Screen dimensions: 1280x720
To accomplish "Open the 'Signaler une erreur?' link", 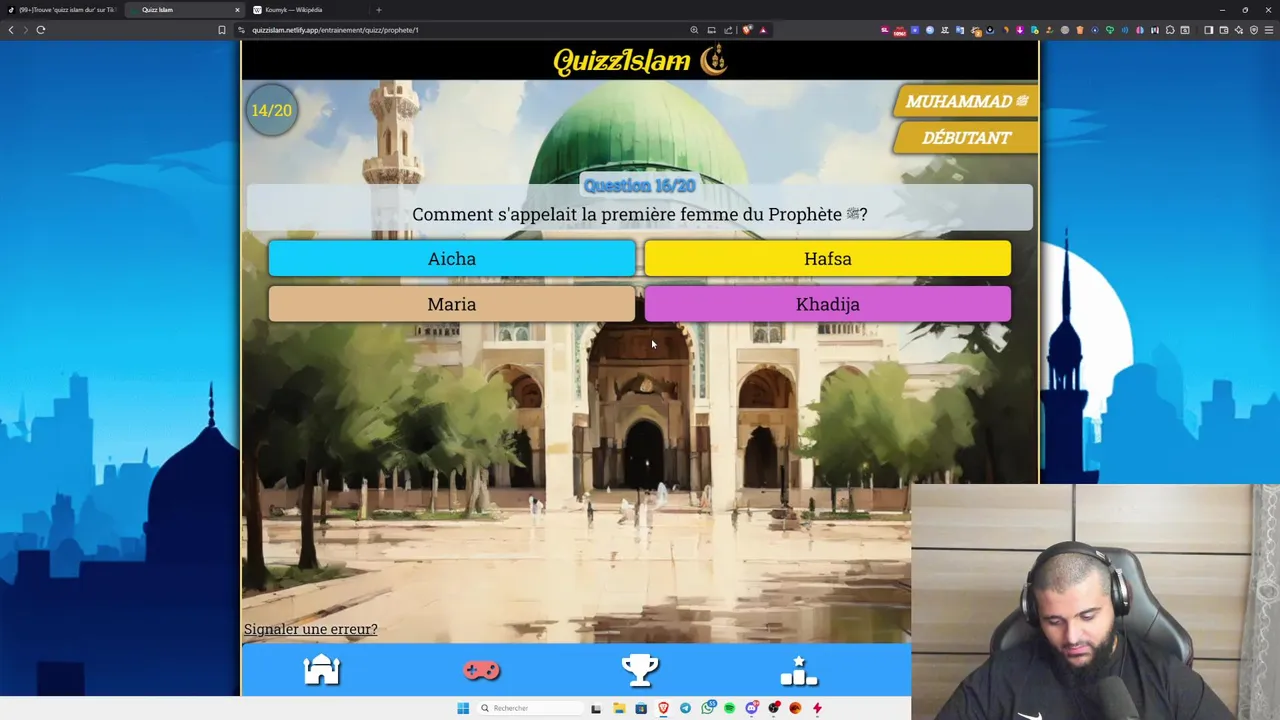I will 311,629.
